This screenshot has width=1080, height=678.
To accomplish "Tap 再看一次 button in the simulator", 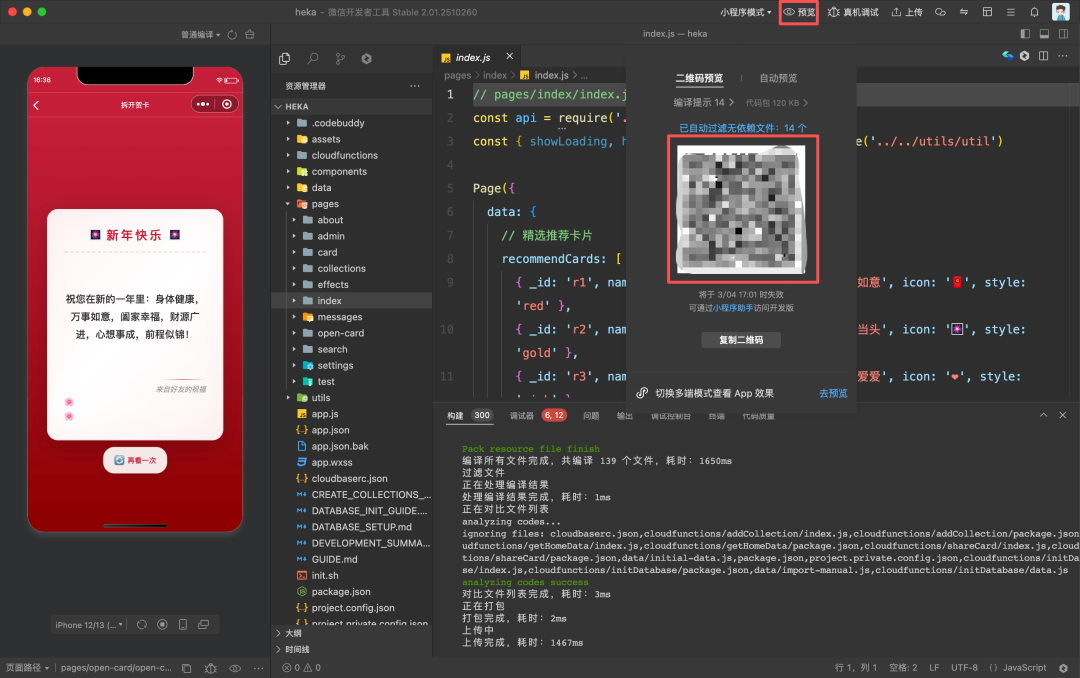I will pyautogui.click(x=135, y=460).
